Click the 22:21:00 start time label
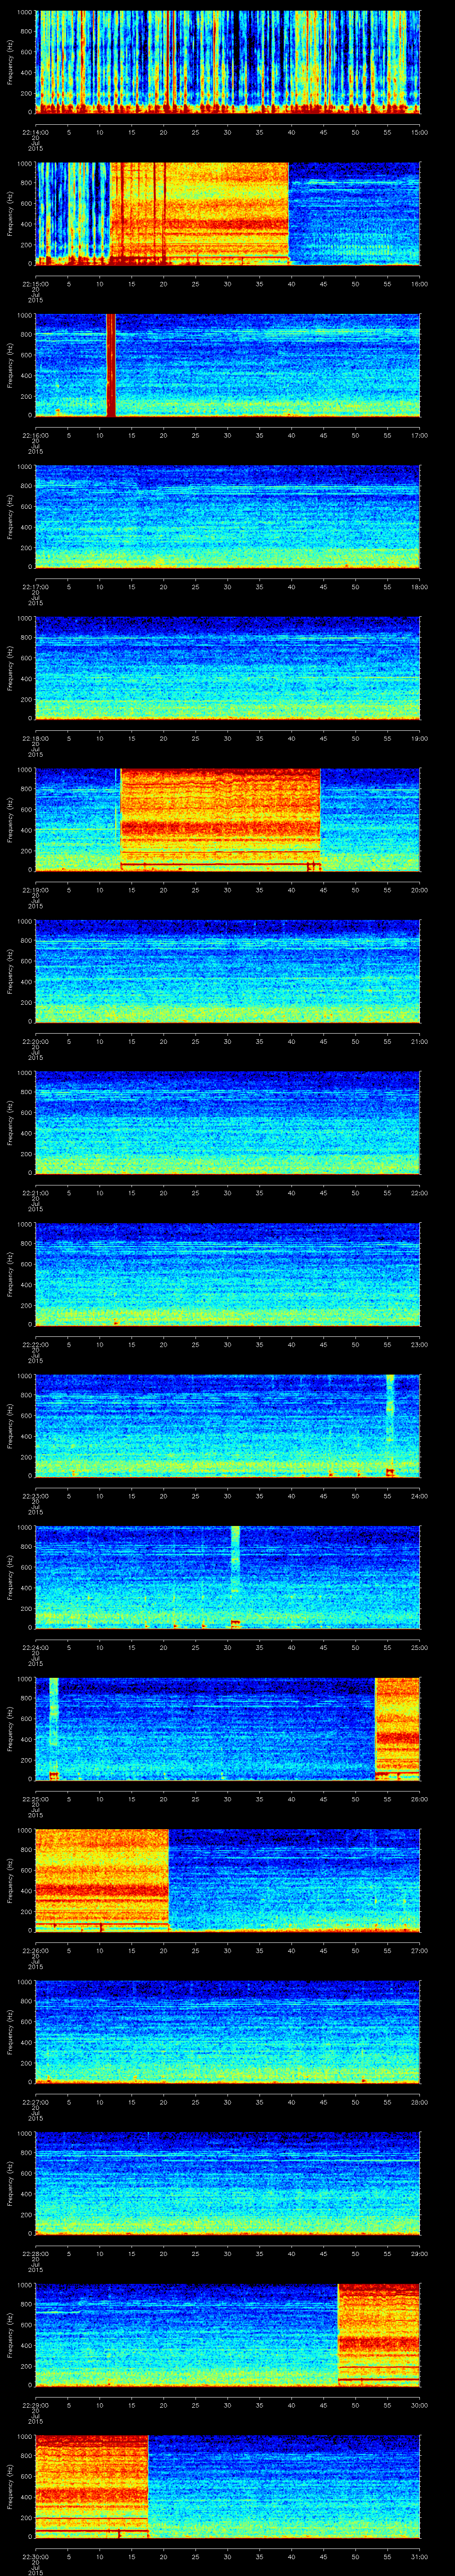Image resolution: width=455 pixels, height=2576 pixels. (x=35, y=1192)
